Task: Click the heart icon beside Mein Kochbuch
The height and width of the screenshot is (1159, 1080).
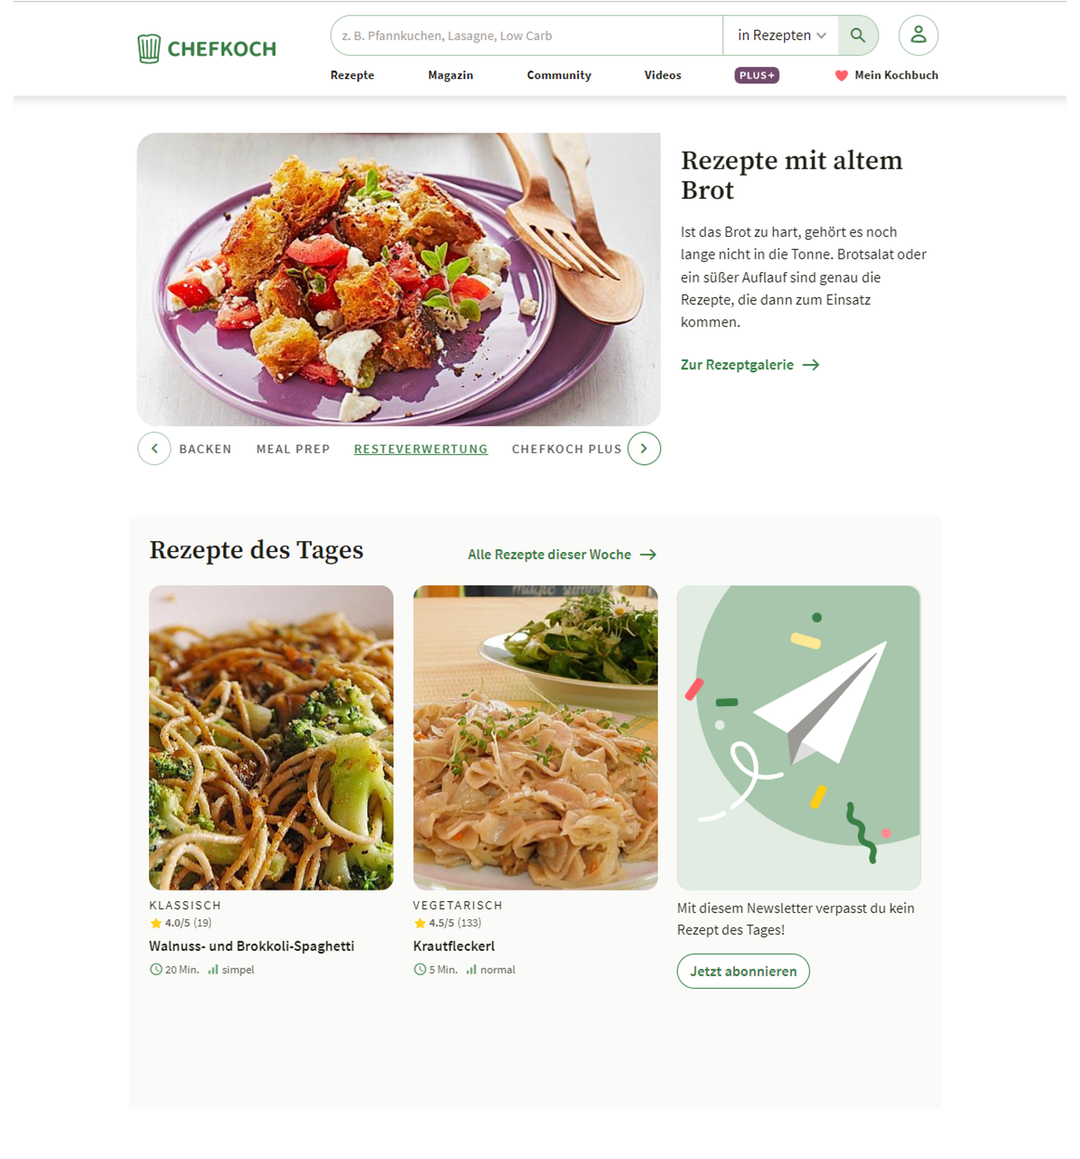Action: click(x=841, y=75)
